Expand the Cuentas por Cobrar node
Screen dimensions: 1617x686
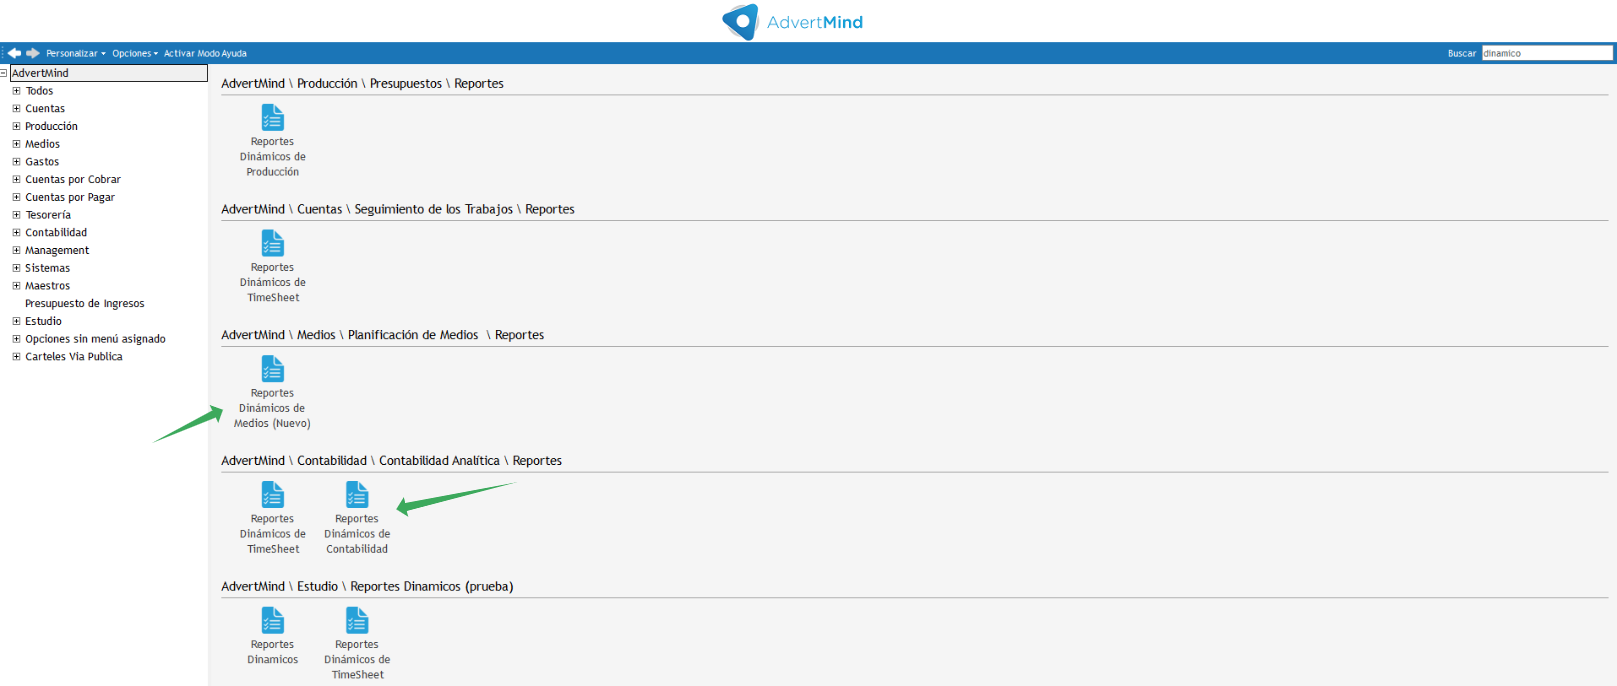(x=16, y=179)
